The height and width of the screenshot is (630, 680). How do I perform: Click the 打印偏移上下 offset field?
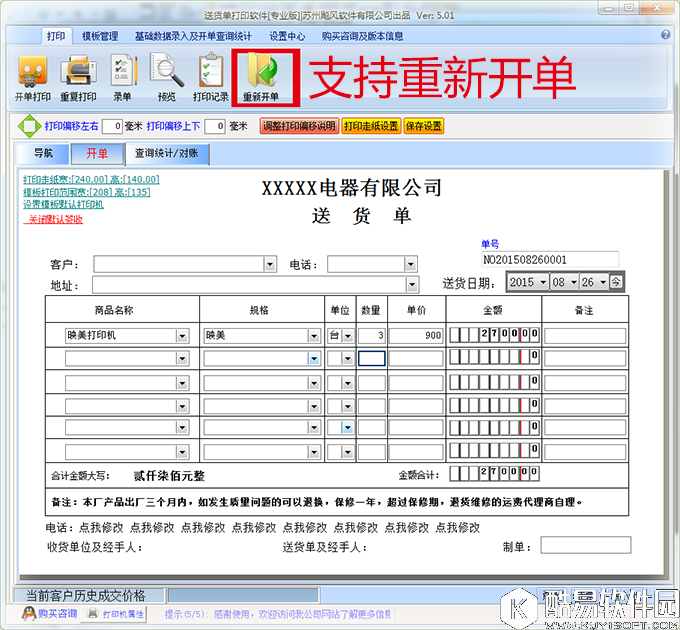click(215, 126)
